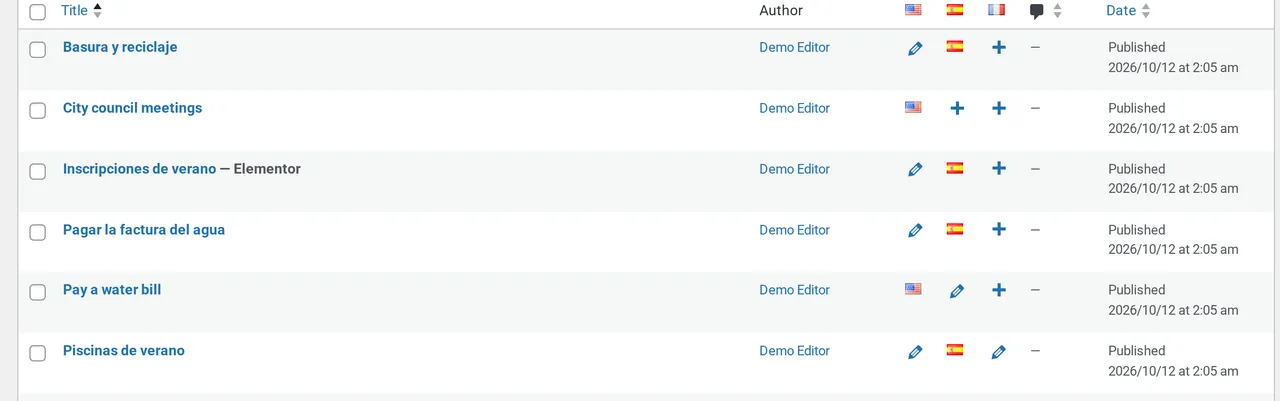Viewport: 1280px width, 401px height.
Task: Add French translation for Inscripciones de verano
Action: click(998, 169)
